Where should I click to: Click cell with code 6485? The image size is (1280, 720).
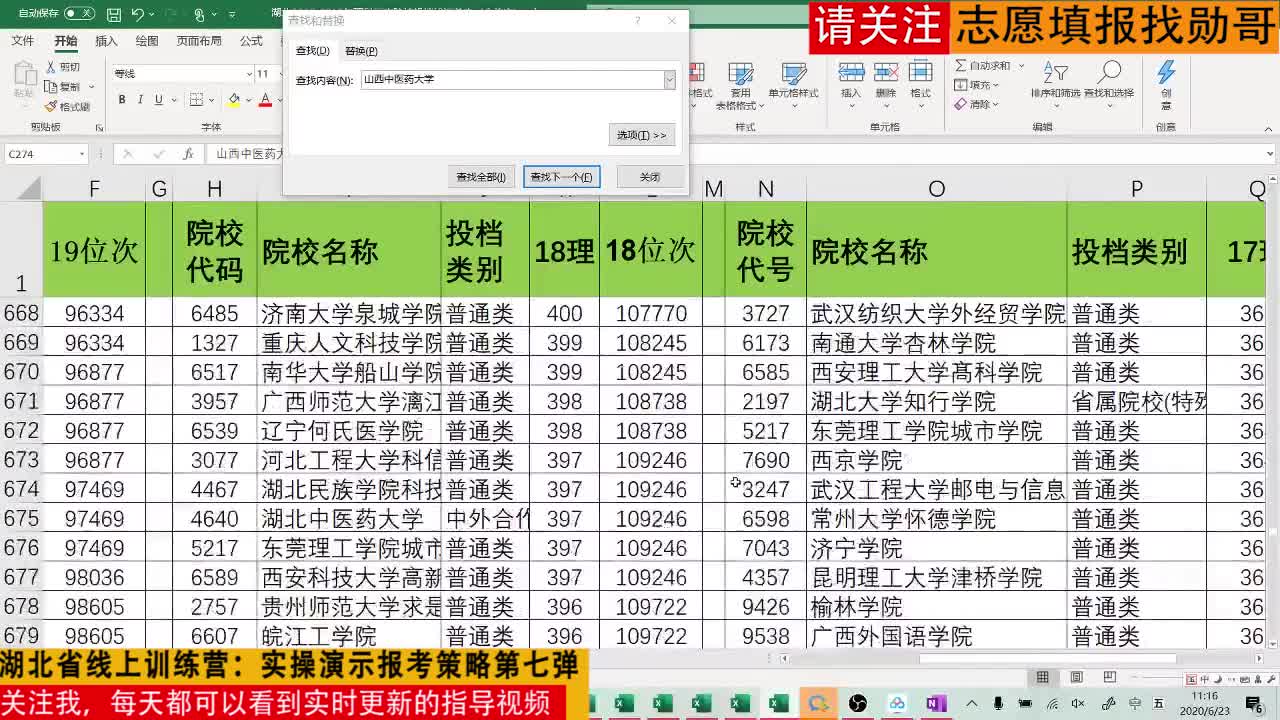click(x=215, y=314)
